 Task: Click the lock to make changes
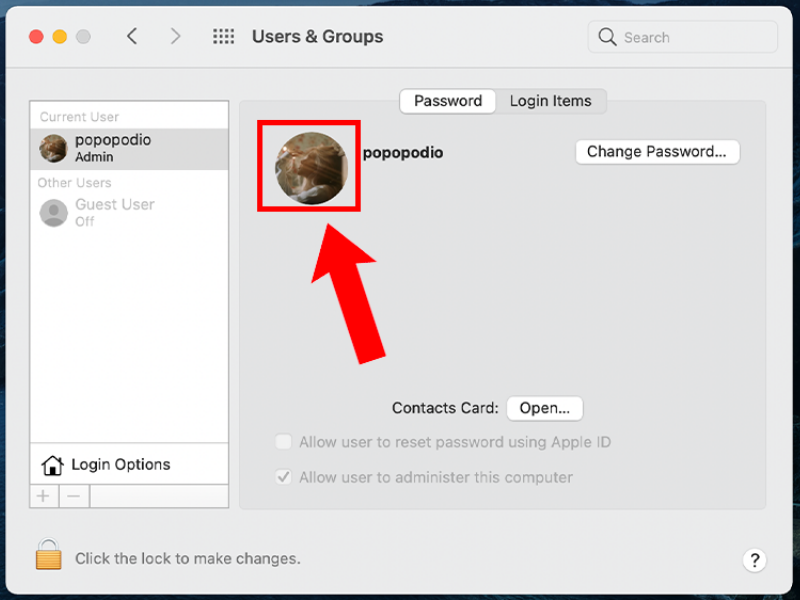[48, 554]
